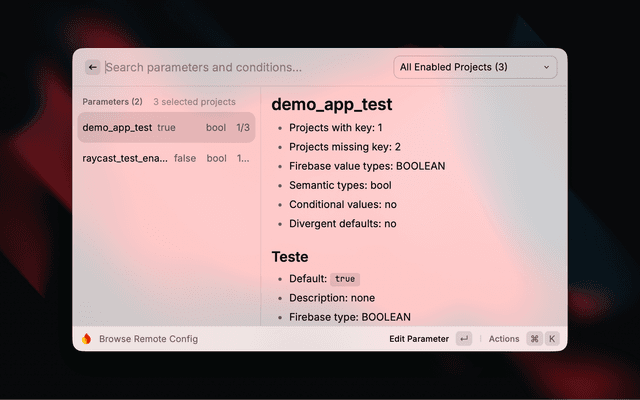This screenshot has height=400, width=640.
Task: Select the raycast_test_ena... parameter row
Action: click(x=166, y=158)
